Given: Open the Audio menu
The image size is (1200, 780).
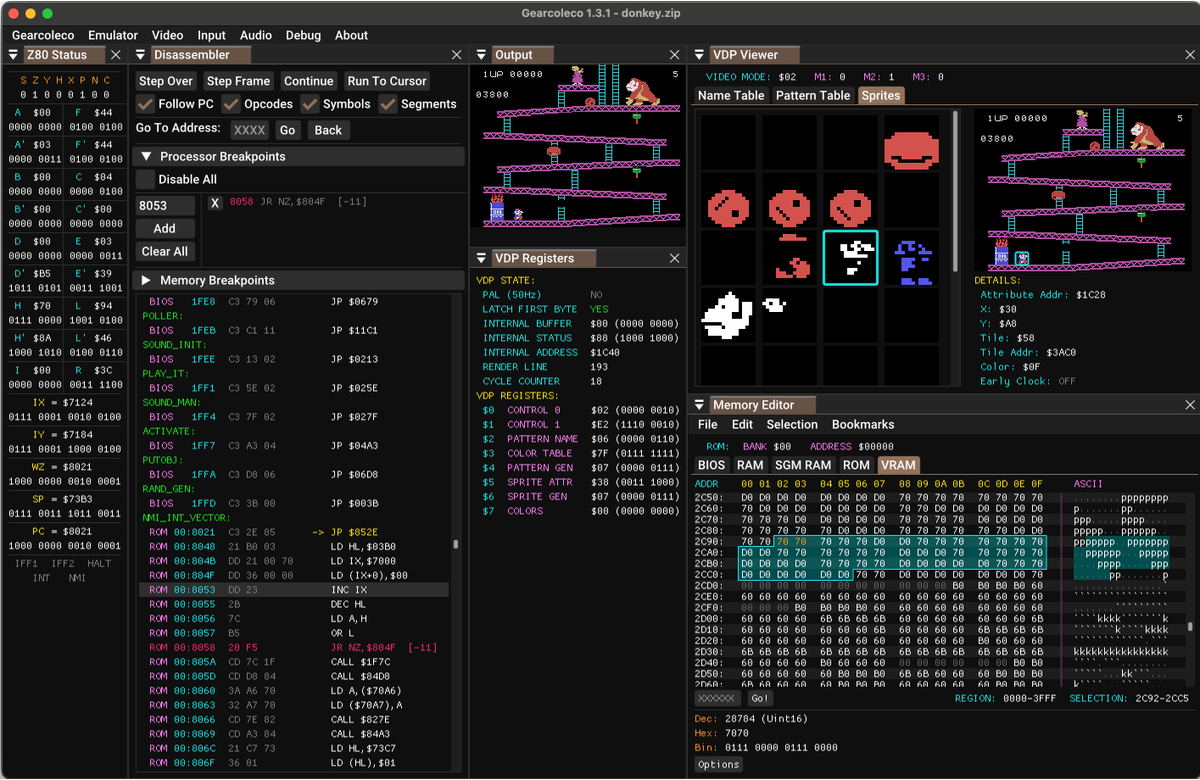Looking at the screenshot, I should pyautogui.click(x=256, y=35).
